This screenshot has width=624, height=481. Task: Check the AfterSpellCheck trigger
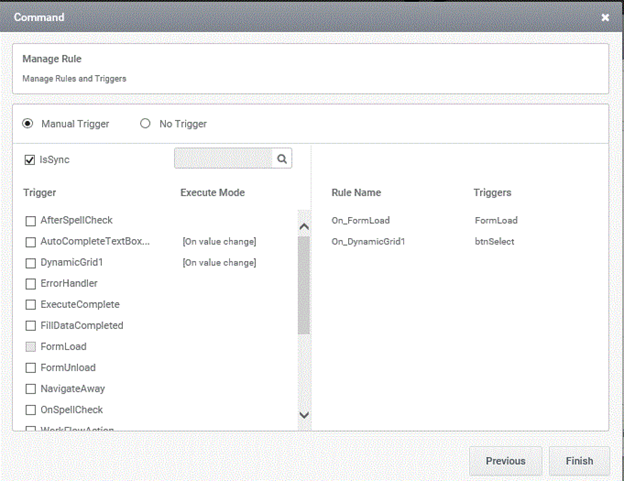pyautogui.click(x=31, y=221)
